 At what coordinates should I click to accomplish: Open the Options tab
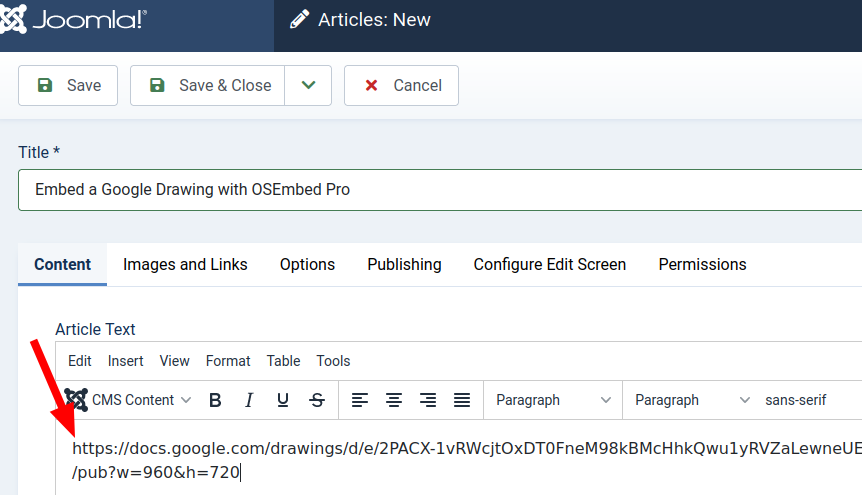click(x=307, y=265)
